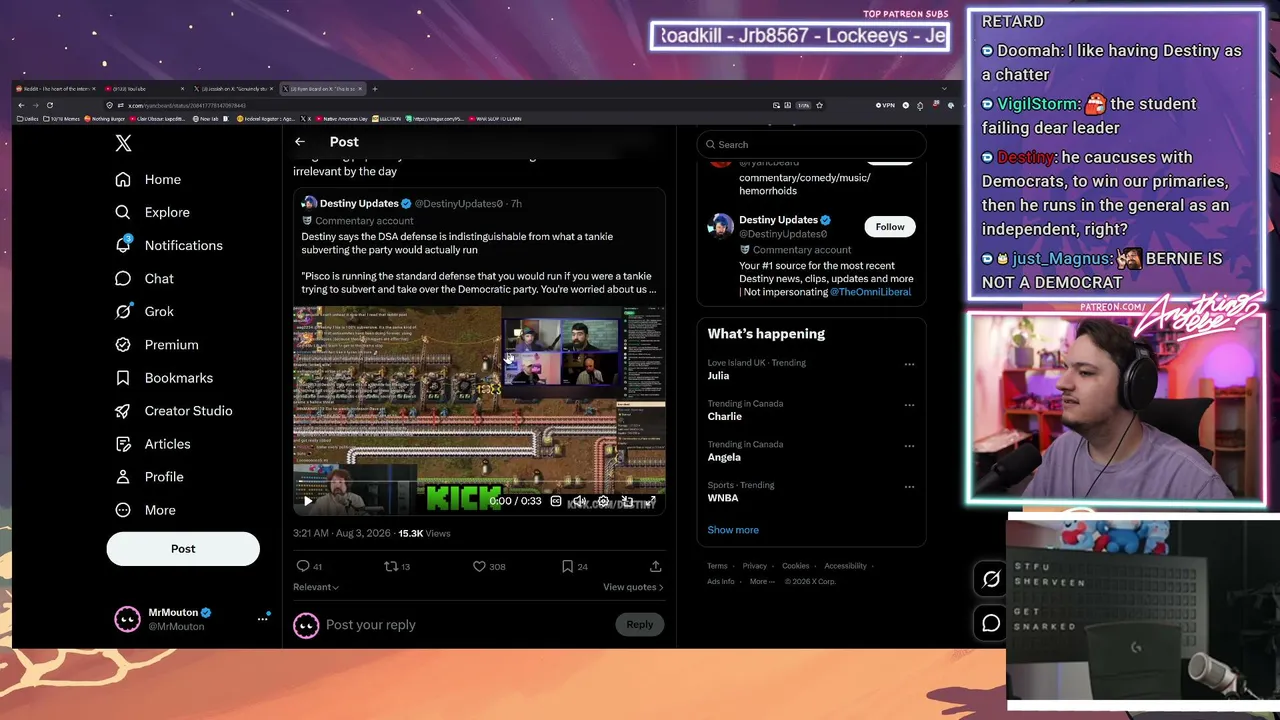1280x720 pixels.
Task: Play the embedded Kick video clip
Action: pos(308,501)
